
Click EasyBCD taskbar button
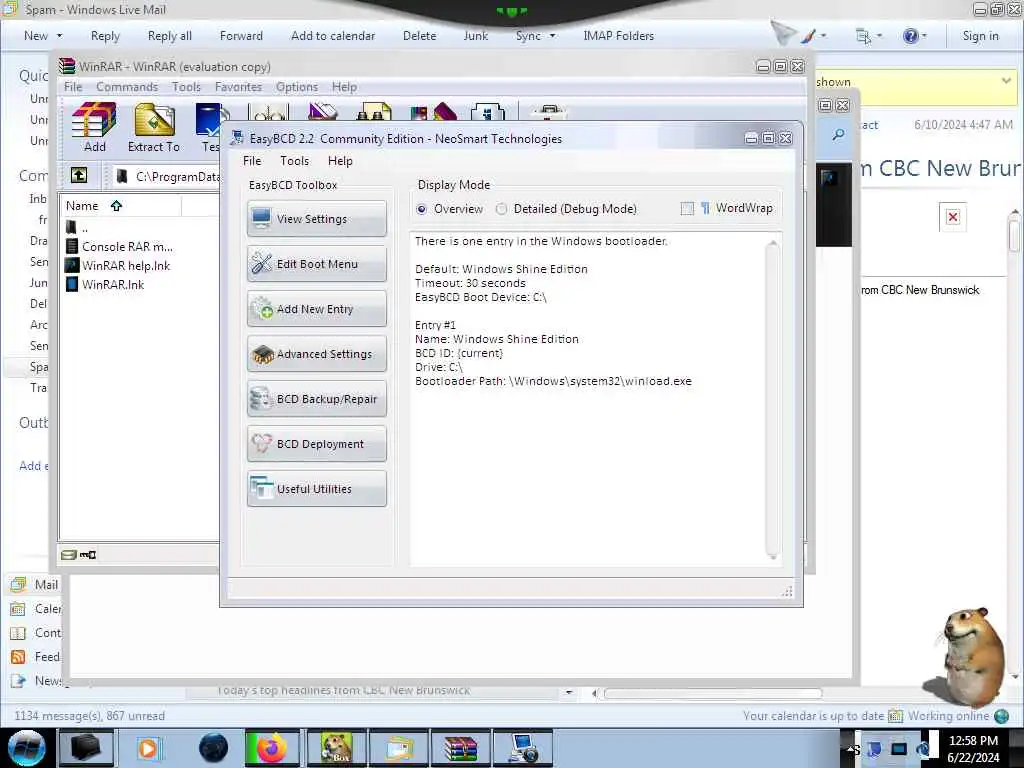click(523, 748)
